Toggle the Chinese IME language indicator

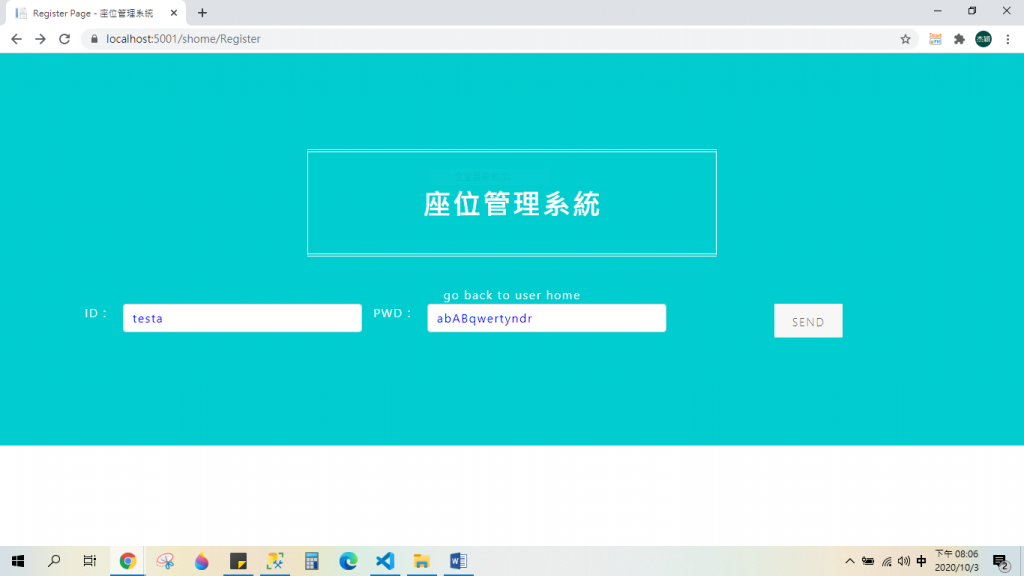tap(921, 561)
